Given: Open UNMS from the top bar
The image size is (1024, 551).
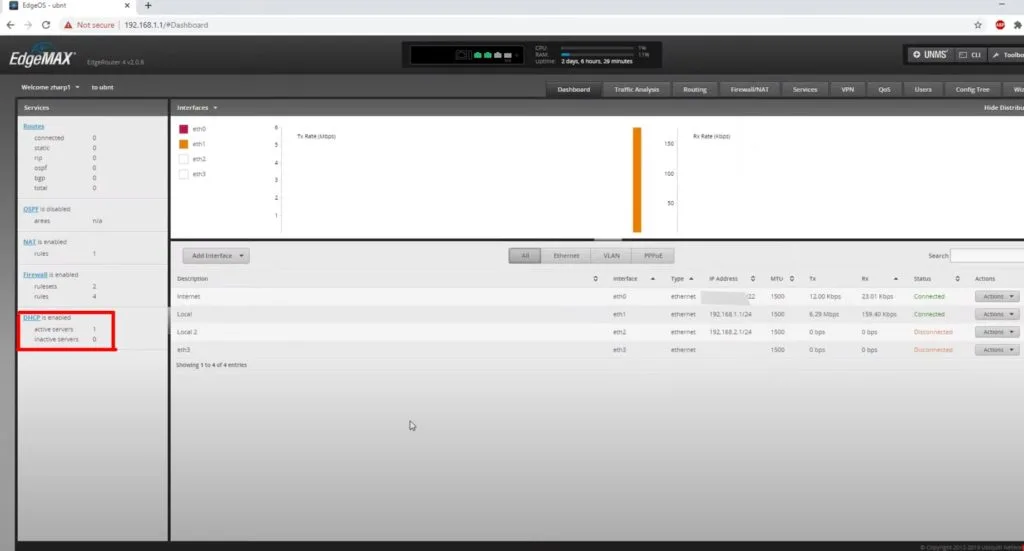Looking at the screenshot, I should (929, 54).
